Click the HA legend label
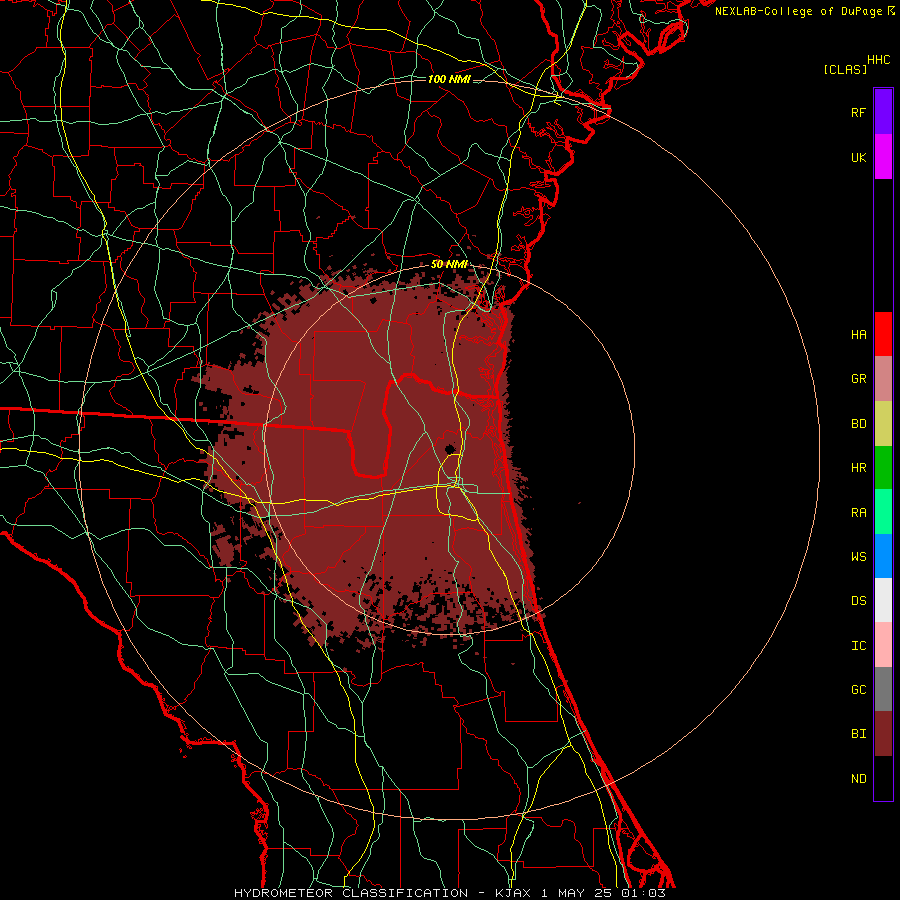This screenshot has width=900, height=900. pos(858,335)
